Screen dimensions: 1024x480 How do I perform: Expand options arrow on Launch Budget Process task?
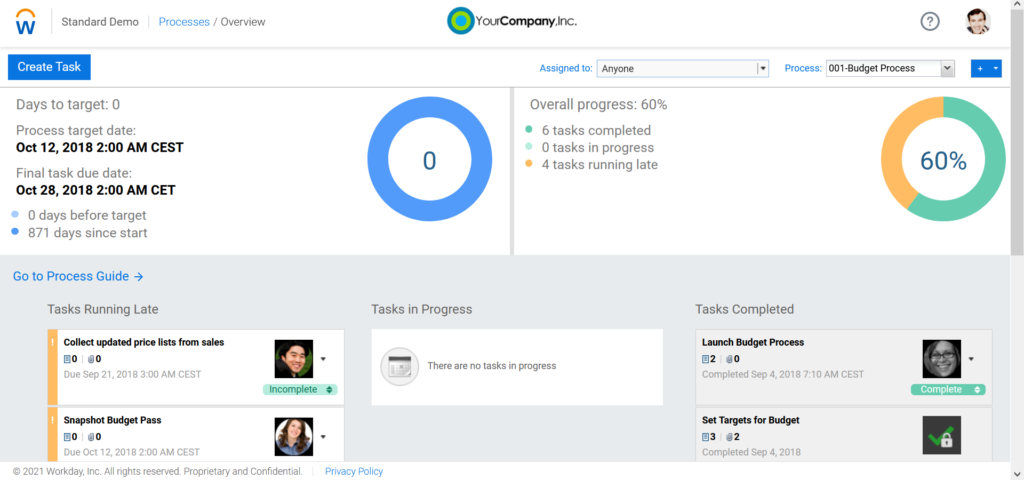click(970, 359)
